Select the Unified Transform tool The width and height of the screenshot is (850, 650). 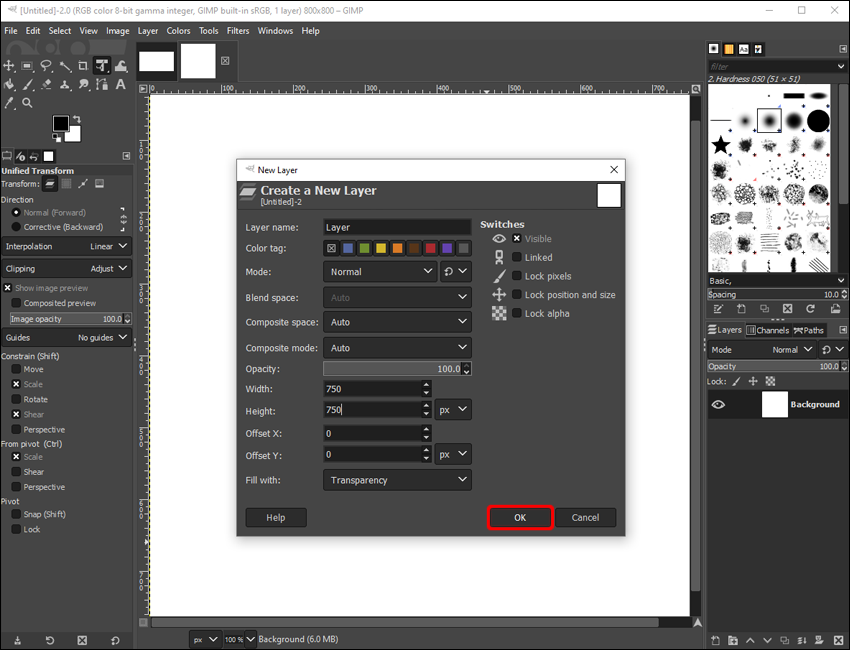point(101,66)
